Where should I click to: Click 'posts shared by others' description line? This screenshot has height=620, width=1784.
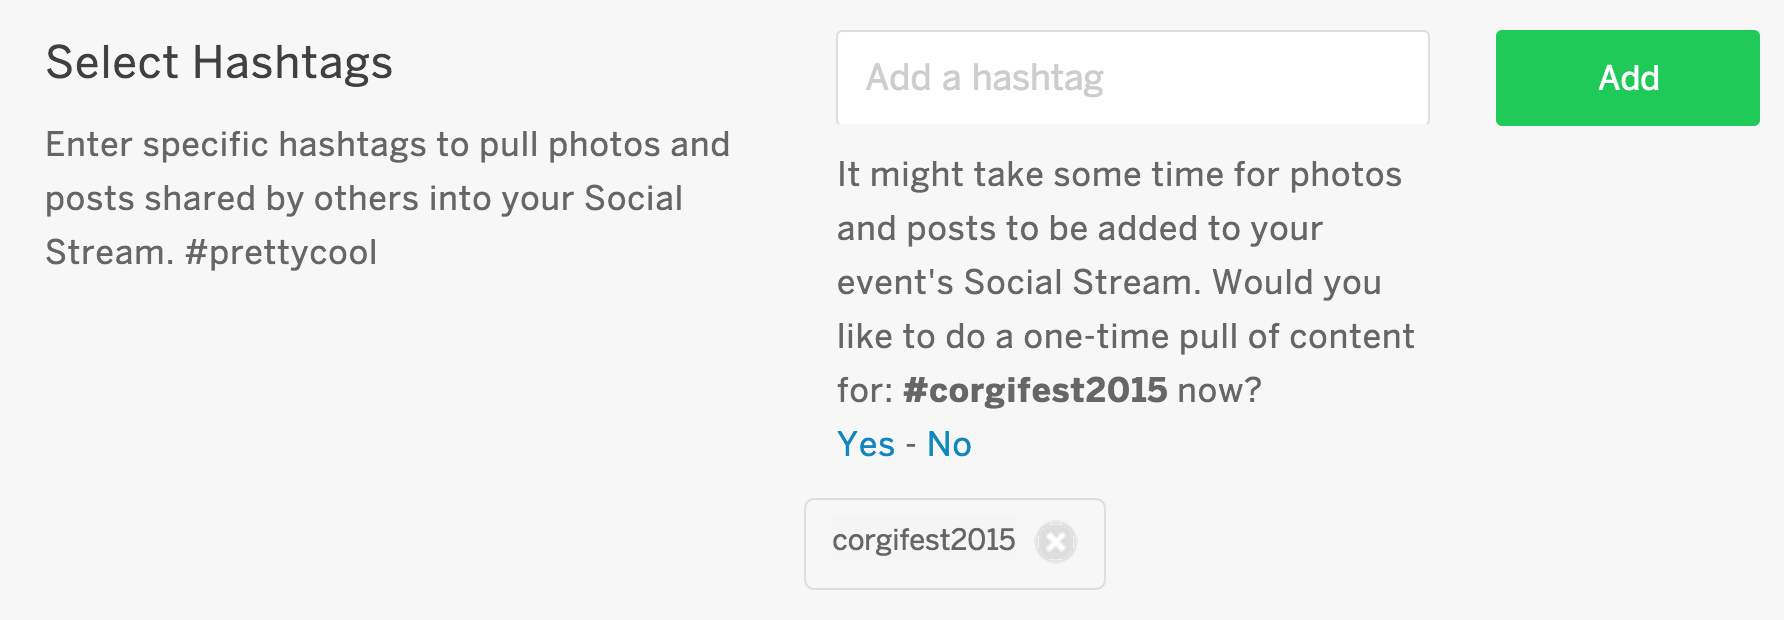tap(364, 198)
